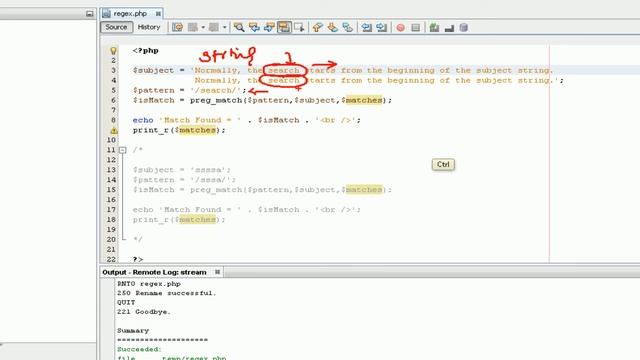Toggle rectangular selection mode
Screen dimensions: 640x360
(299, 27)
